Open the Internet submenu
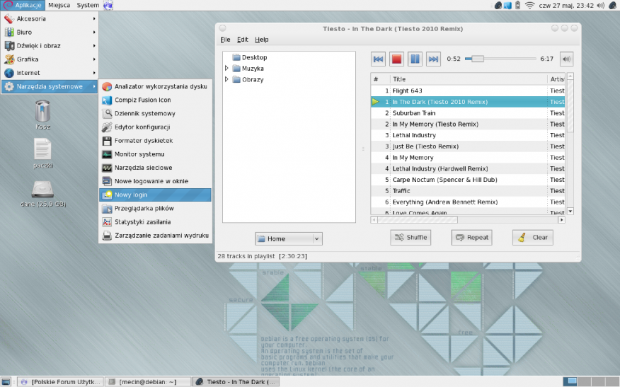Image resolution: width=620 pixels, height=387 pixels. [50, 73]
